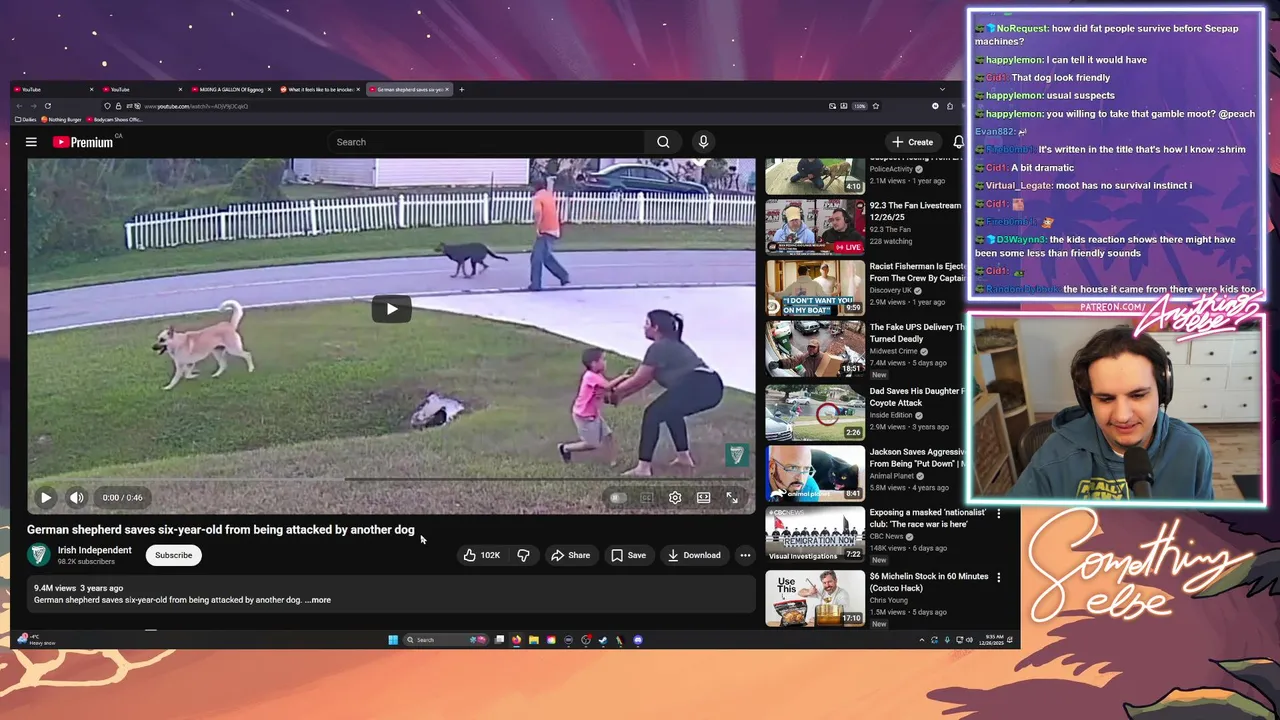The width and height of the screenshot is (1280, 720).
Task: Share the video
Action: point(570,555)
